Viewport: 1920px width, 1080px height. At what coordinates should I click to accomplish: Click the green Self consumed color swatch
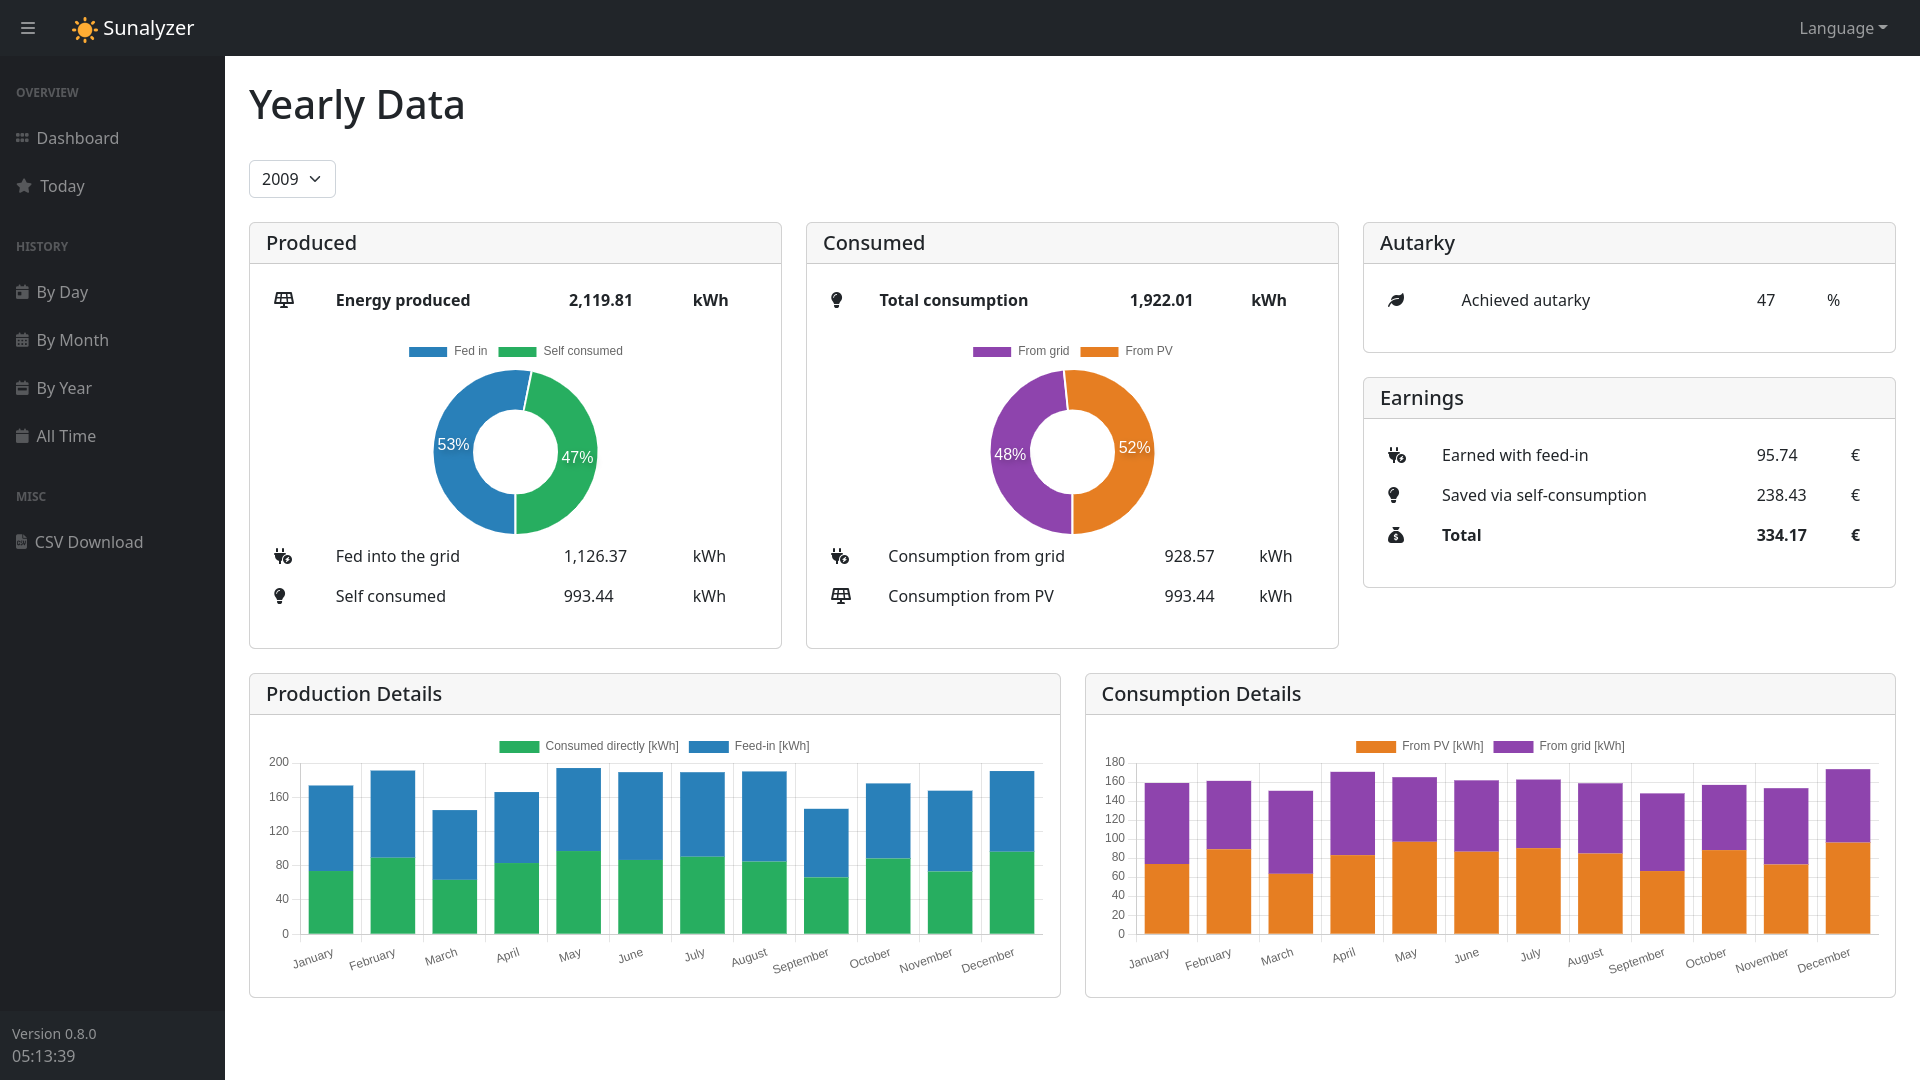517,351
